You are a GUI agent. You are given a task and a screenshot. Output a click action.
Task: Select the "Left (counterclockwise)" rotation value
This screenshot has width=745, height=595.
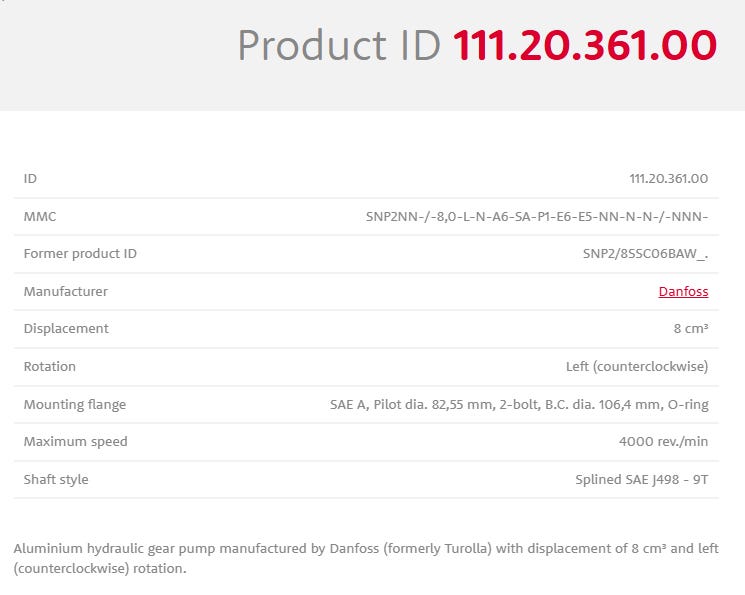637,367
